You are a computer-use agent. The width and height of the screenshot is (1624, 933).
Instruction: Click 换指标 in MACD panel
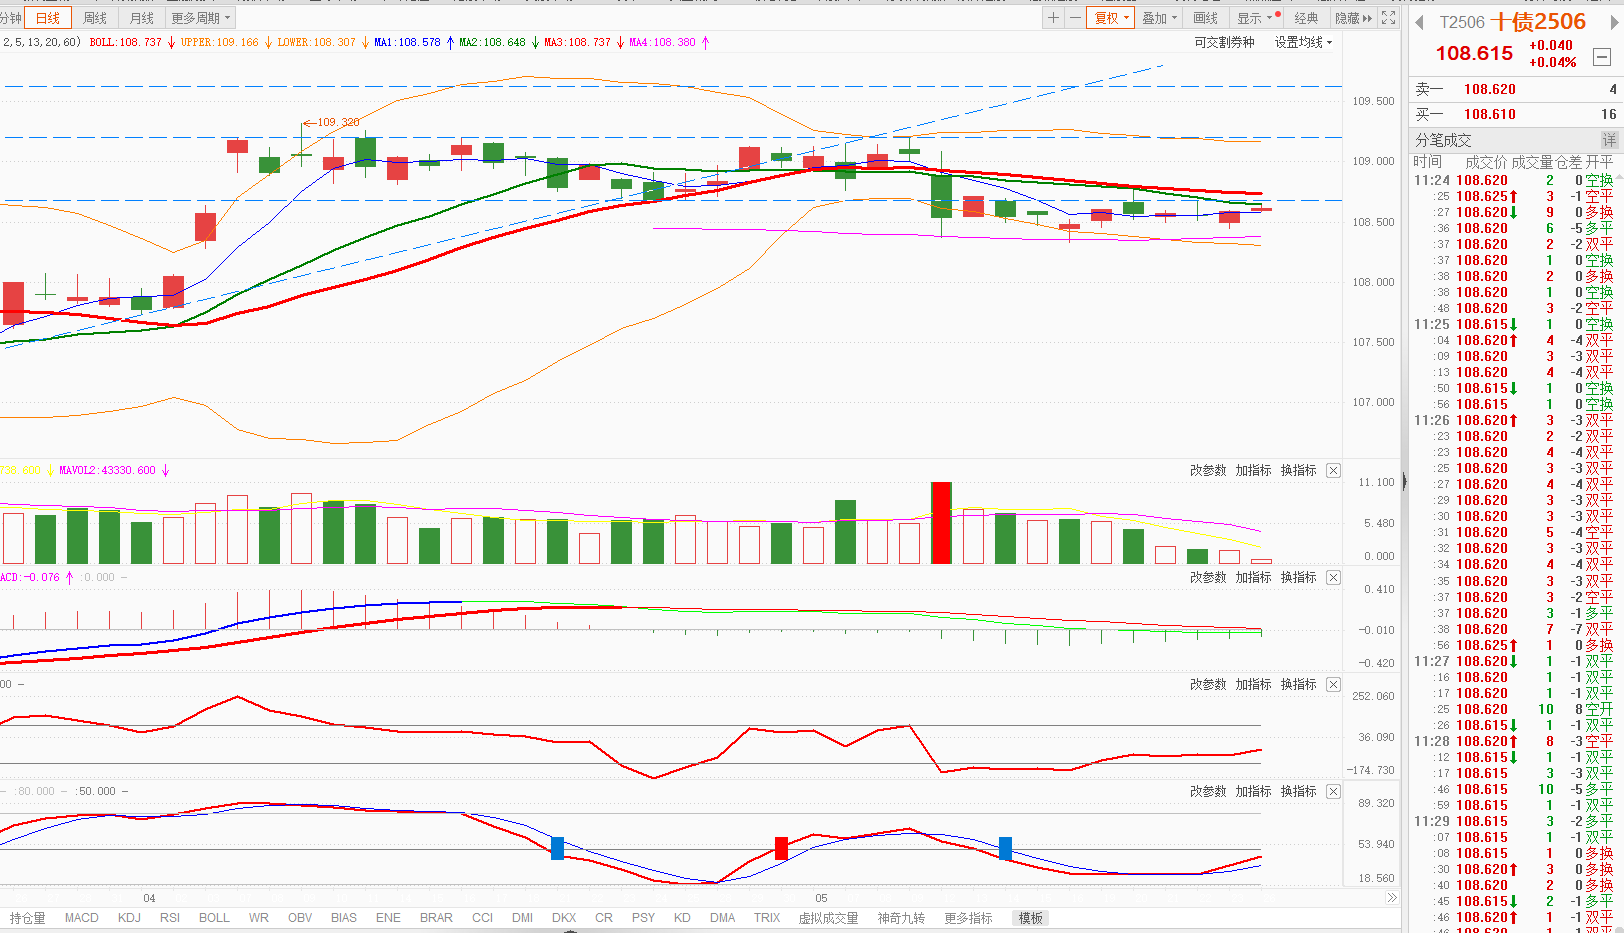point(1298,577)
